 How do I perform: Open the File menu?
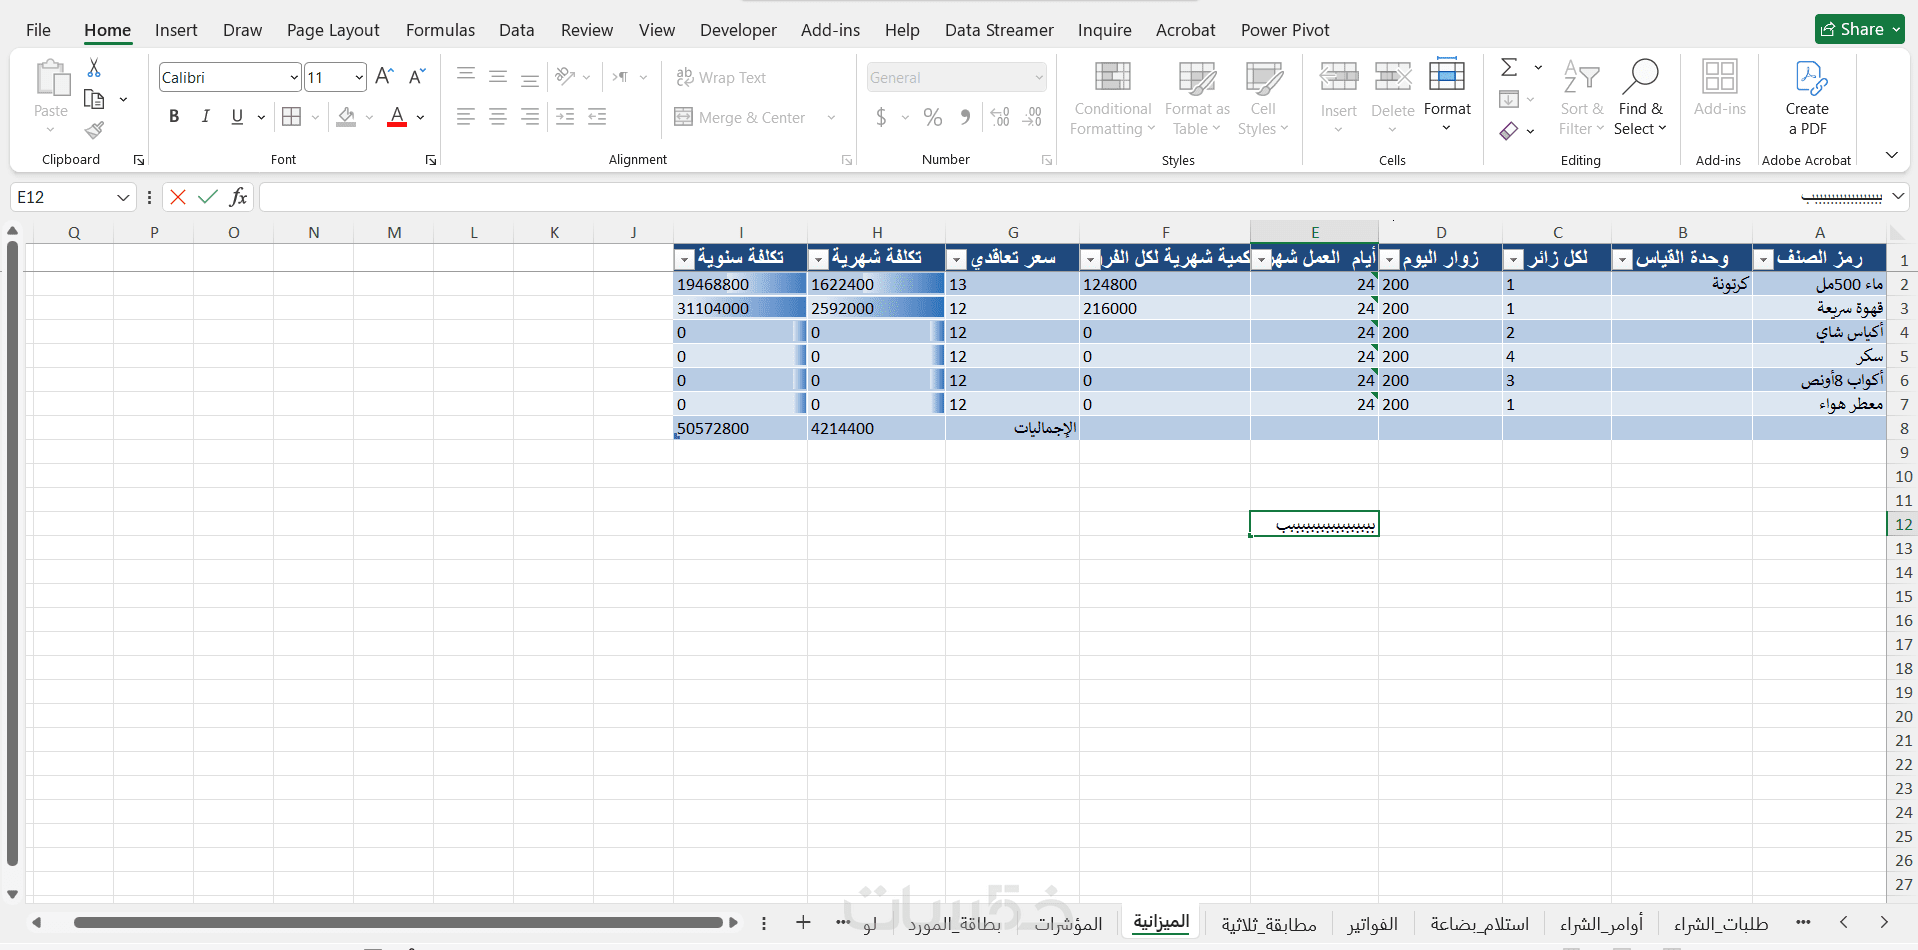click(x=38, y=30)
